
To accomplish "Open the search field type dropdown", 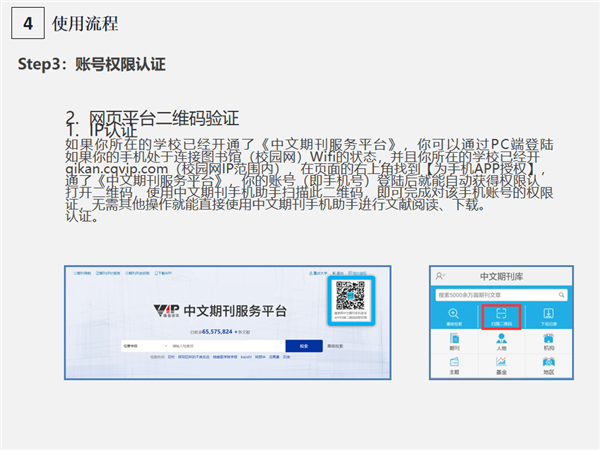I will pos(145,346).
